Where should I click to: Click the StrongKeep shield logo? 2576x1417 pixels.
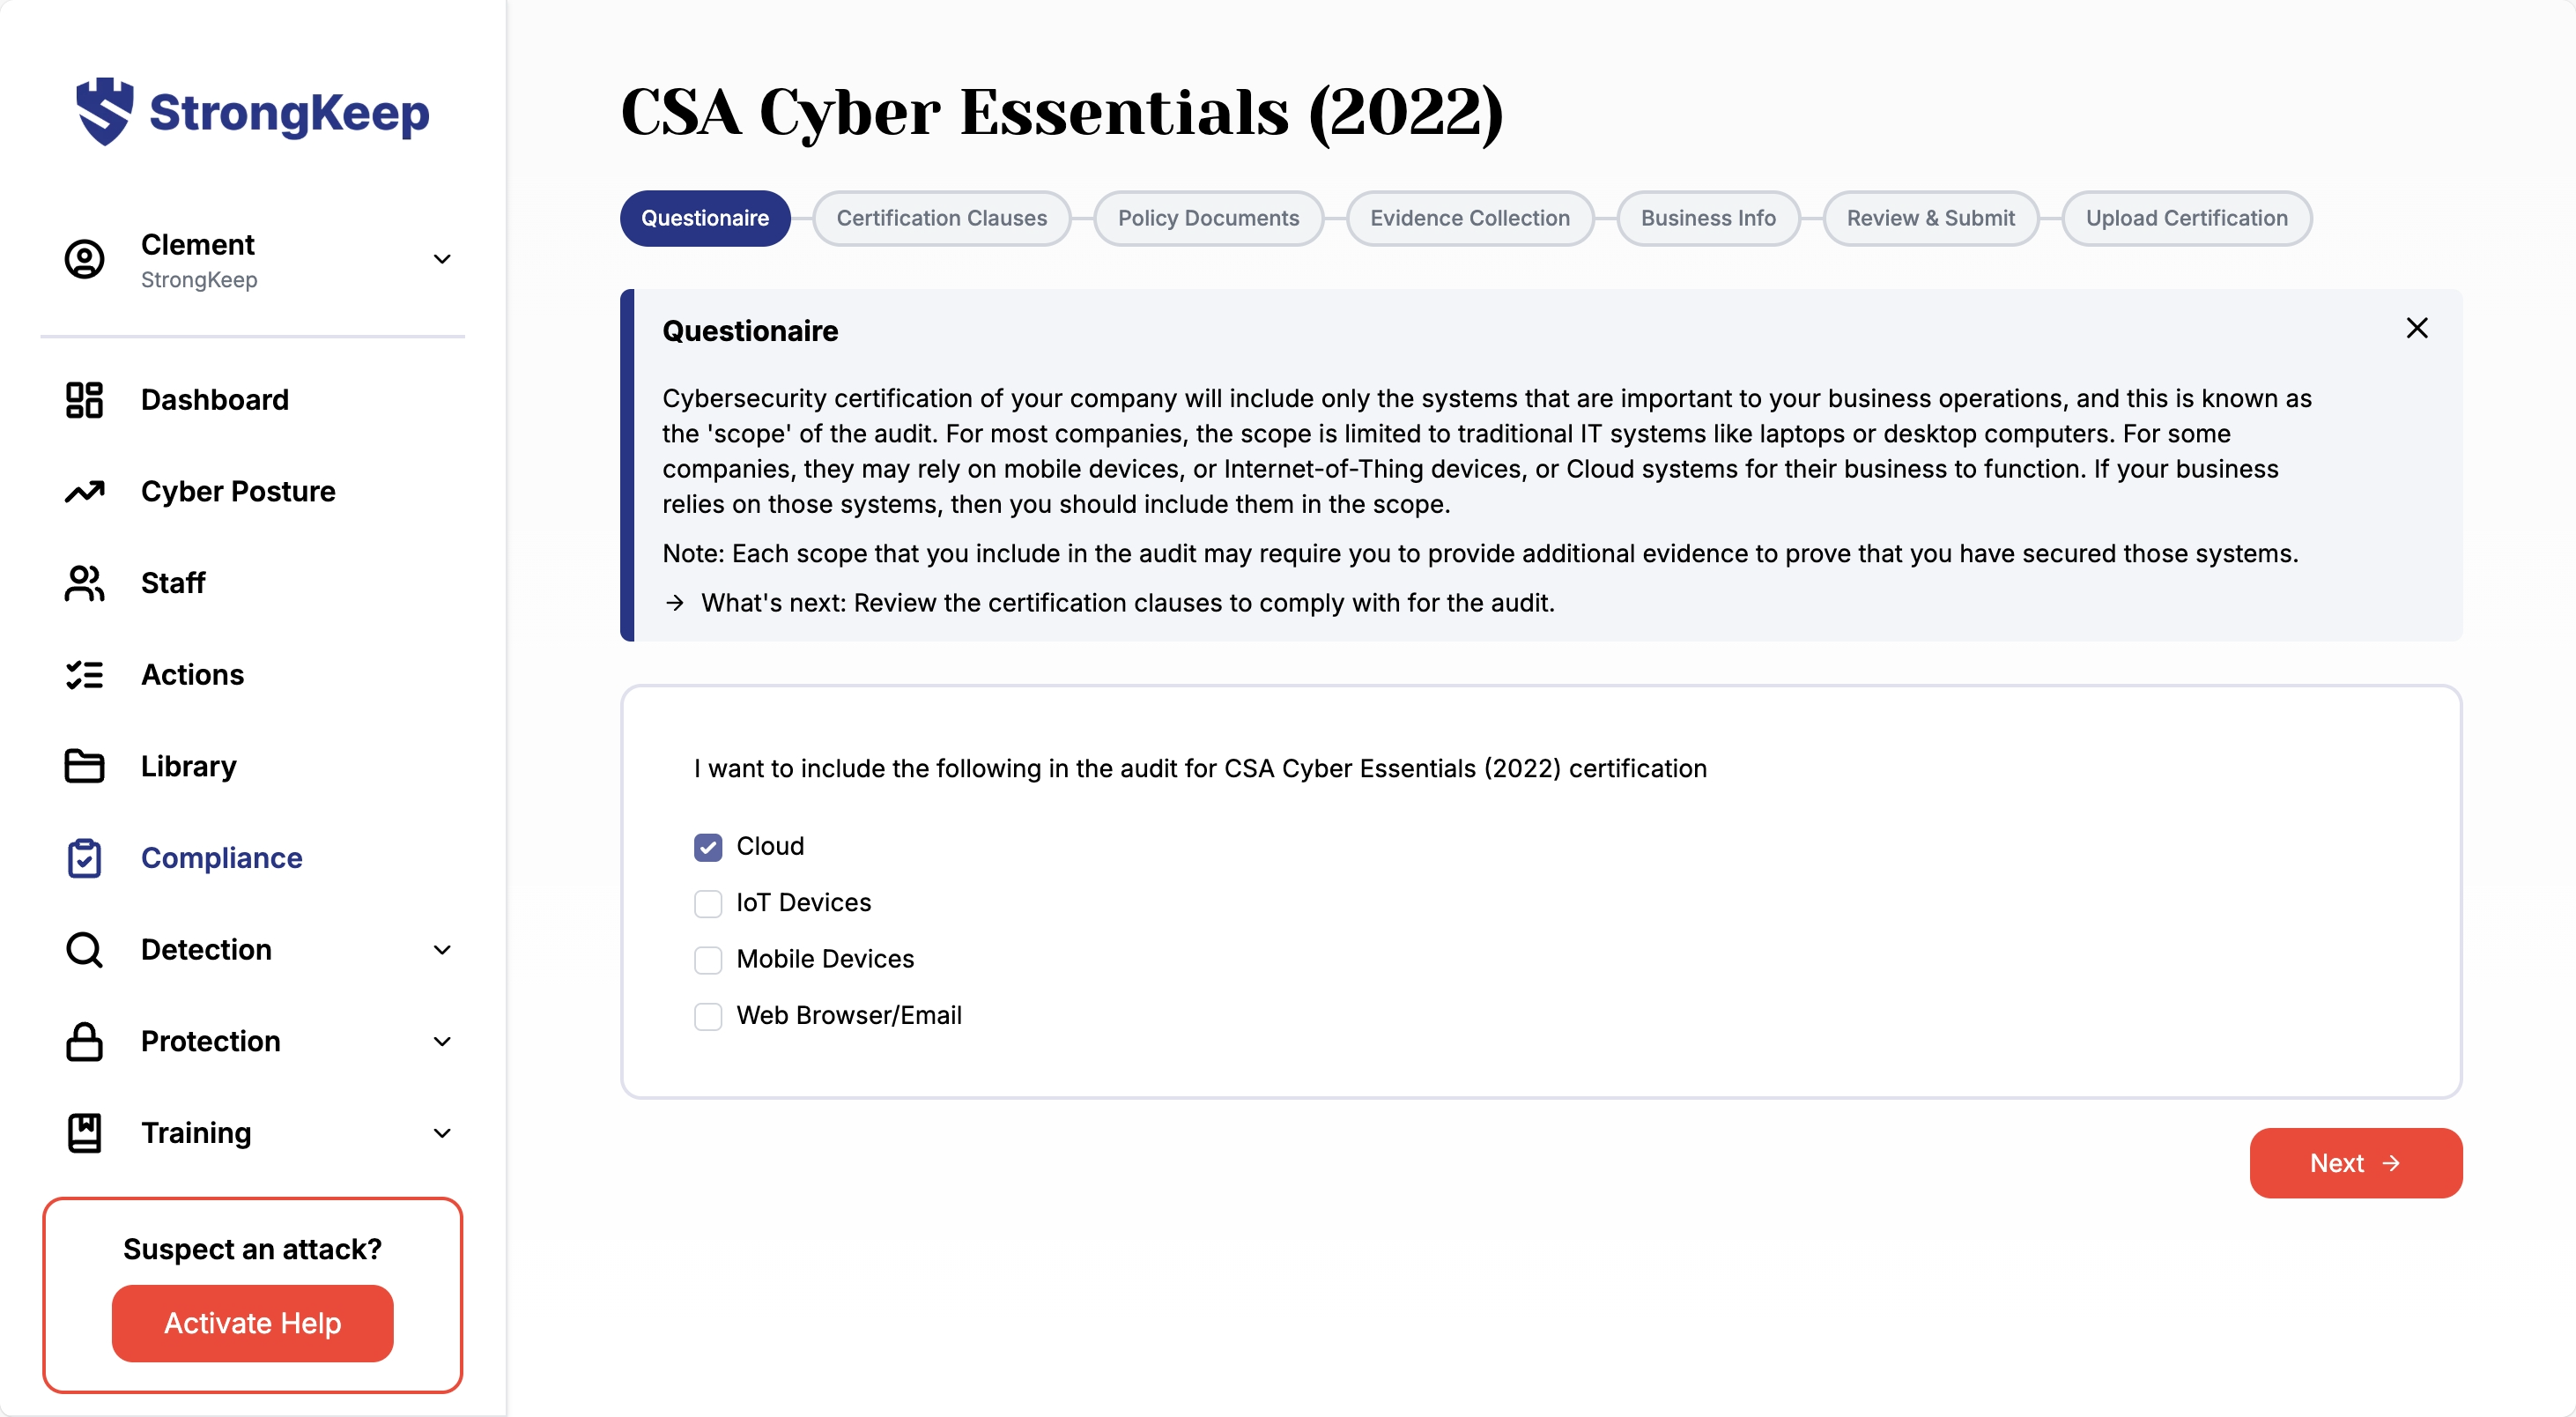pyautogui.click(x=104, y=111)
